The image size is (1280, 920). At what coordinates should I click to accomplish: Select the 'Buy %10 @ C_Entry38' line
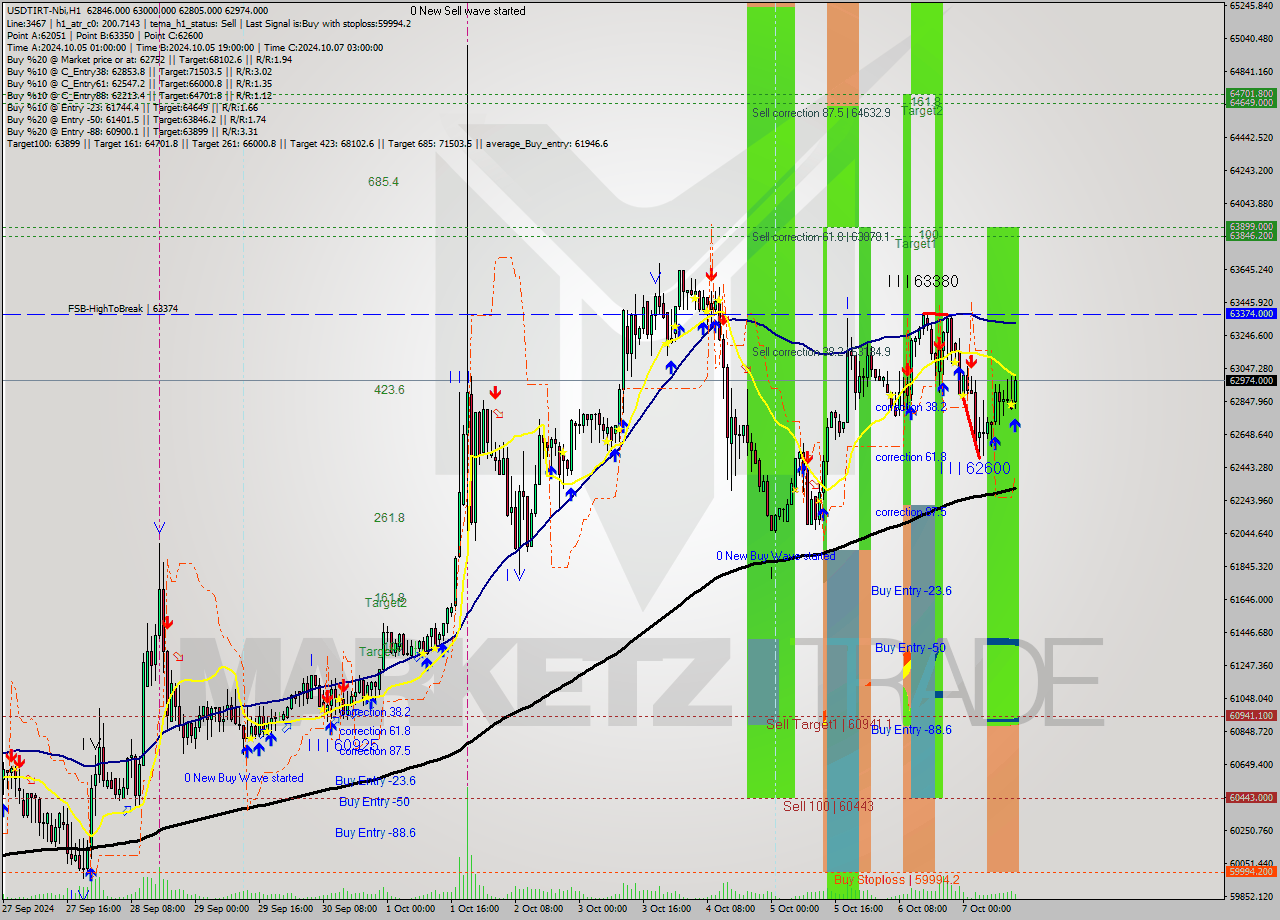coord(139,71)
